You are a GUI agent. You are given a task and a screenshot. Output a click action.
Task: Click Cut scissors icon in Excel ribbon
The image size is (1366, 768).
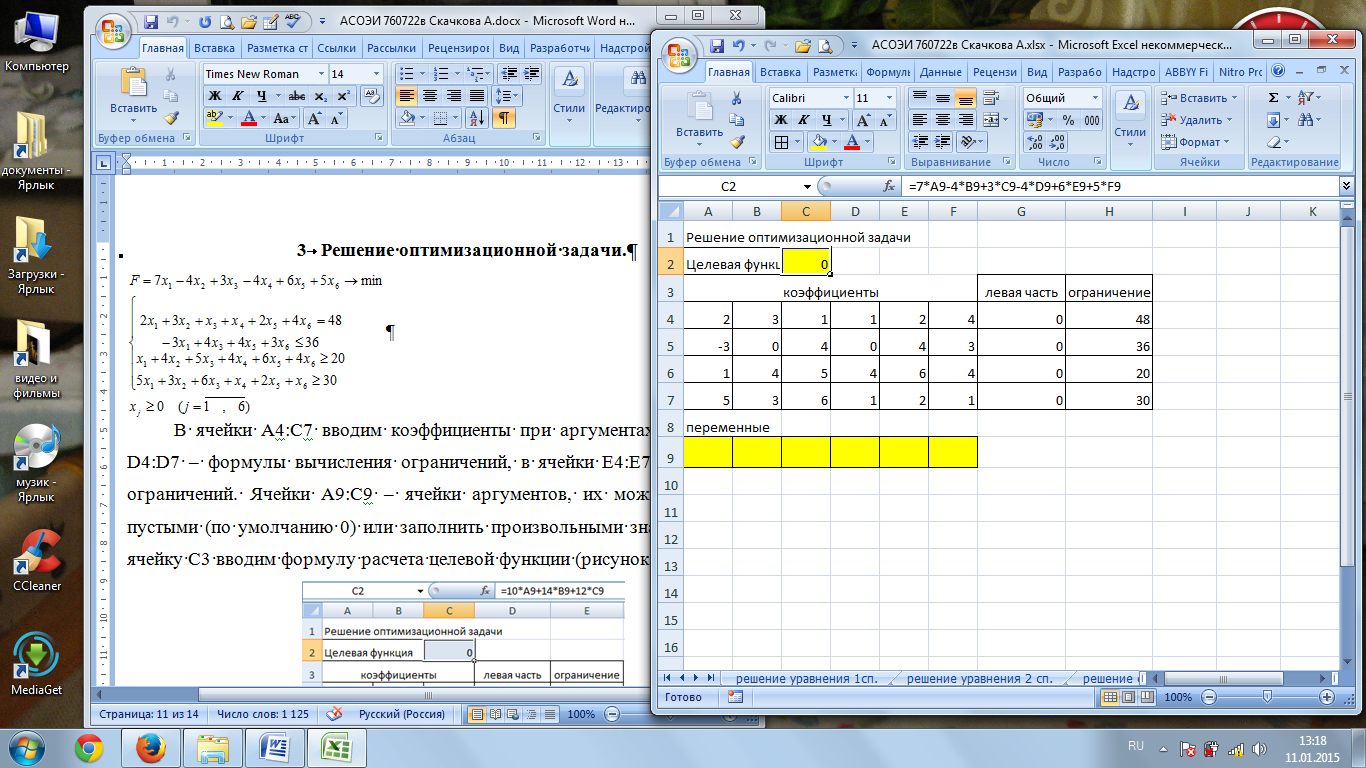(736, 99)
